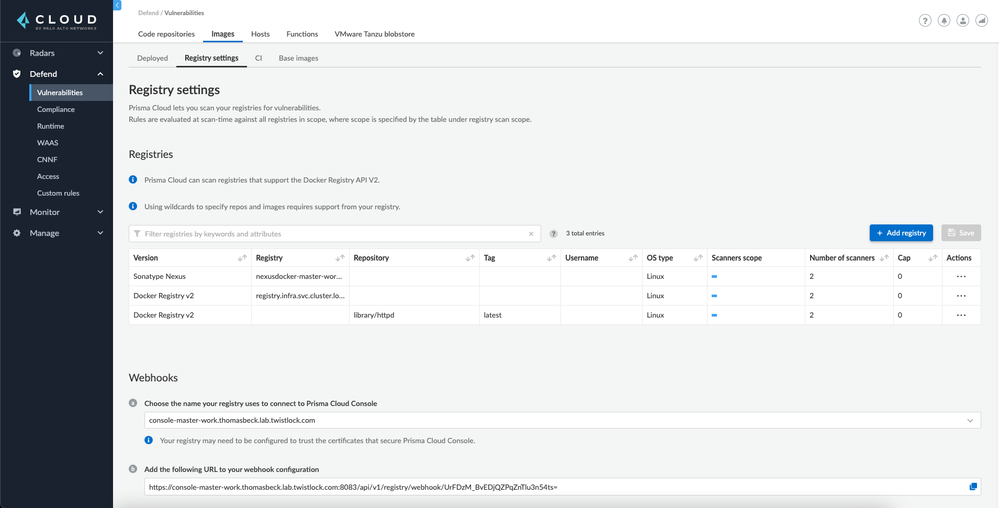The width and height of the screenshot is (999, 508).
Task: Open actions menu for Sonatype Nexus row
Action: click(x=960, y=277)
